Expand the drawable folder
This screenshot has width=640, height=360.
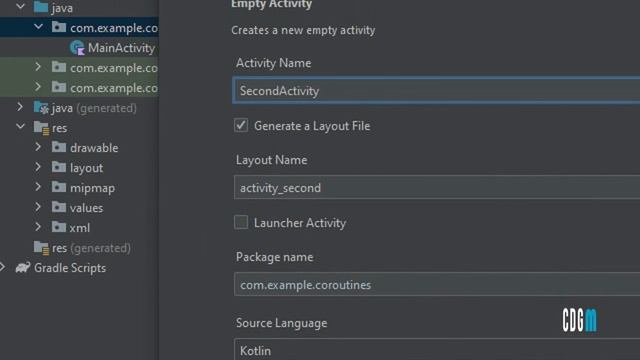tap(38, 147)
